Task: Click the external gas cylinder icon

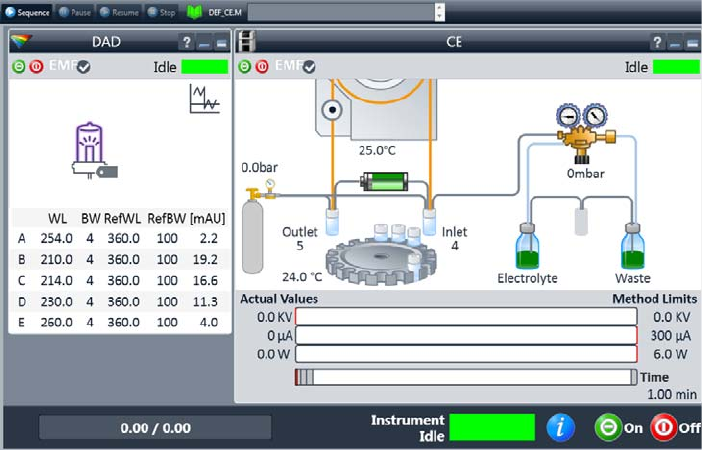Action: pyautogui.click(x=253, y=236)
